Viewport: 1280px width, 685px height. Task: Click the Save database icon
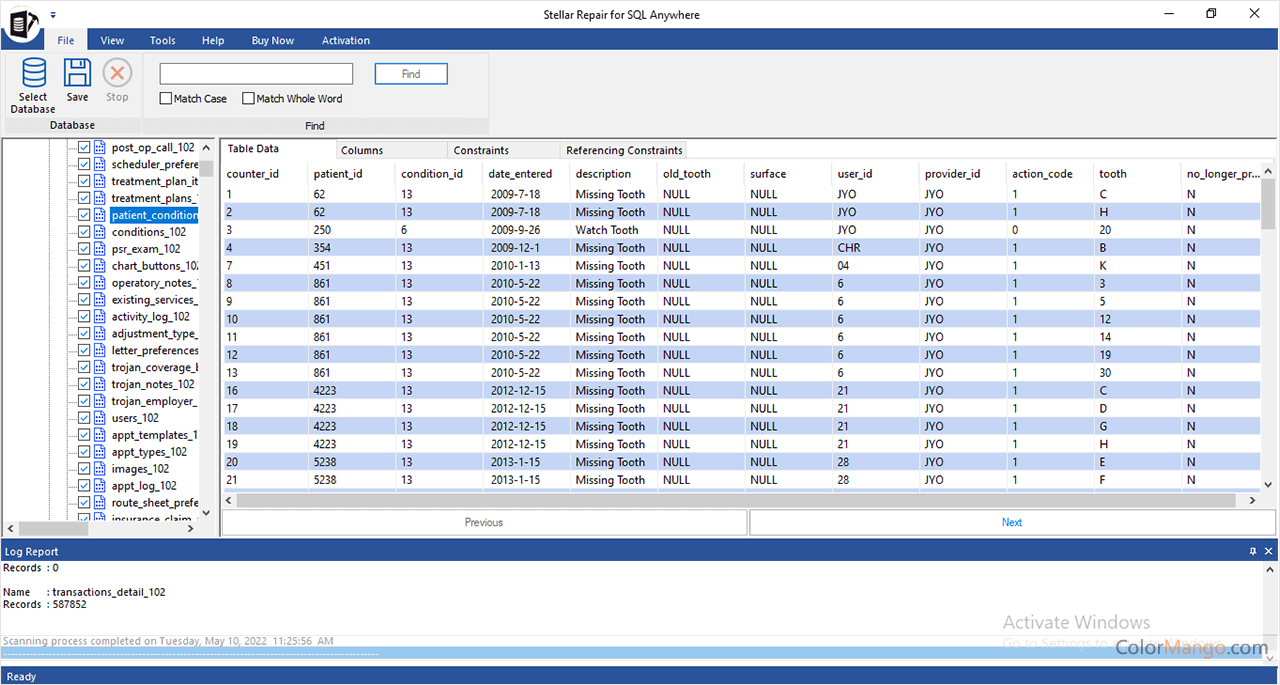coord(77,80)
